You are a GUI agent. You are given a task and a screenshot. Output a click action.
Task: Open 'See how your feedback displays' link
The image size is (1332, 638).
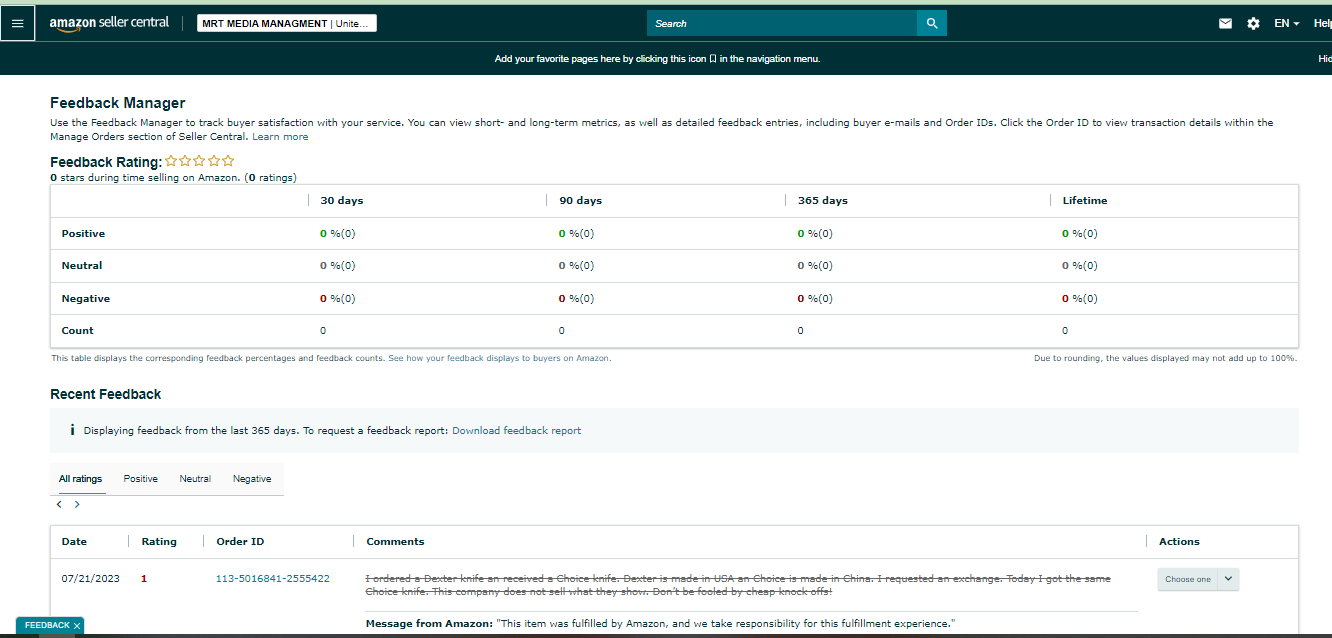click(x=499, y=358)
